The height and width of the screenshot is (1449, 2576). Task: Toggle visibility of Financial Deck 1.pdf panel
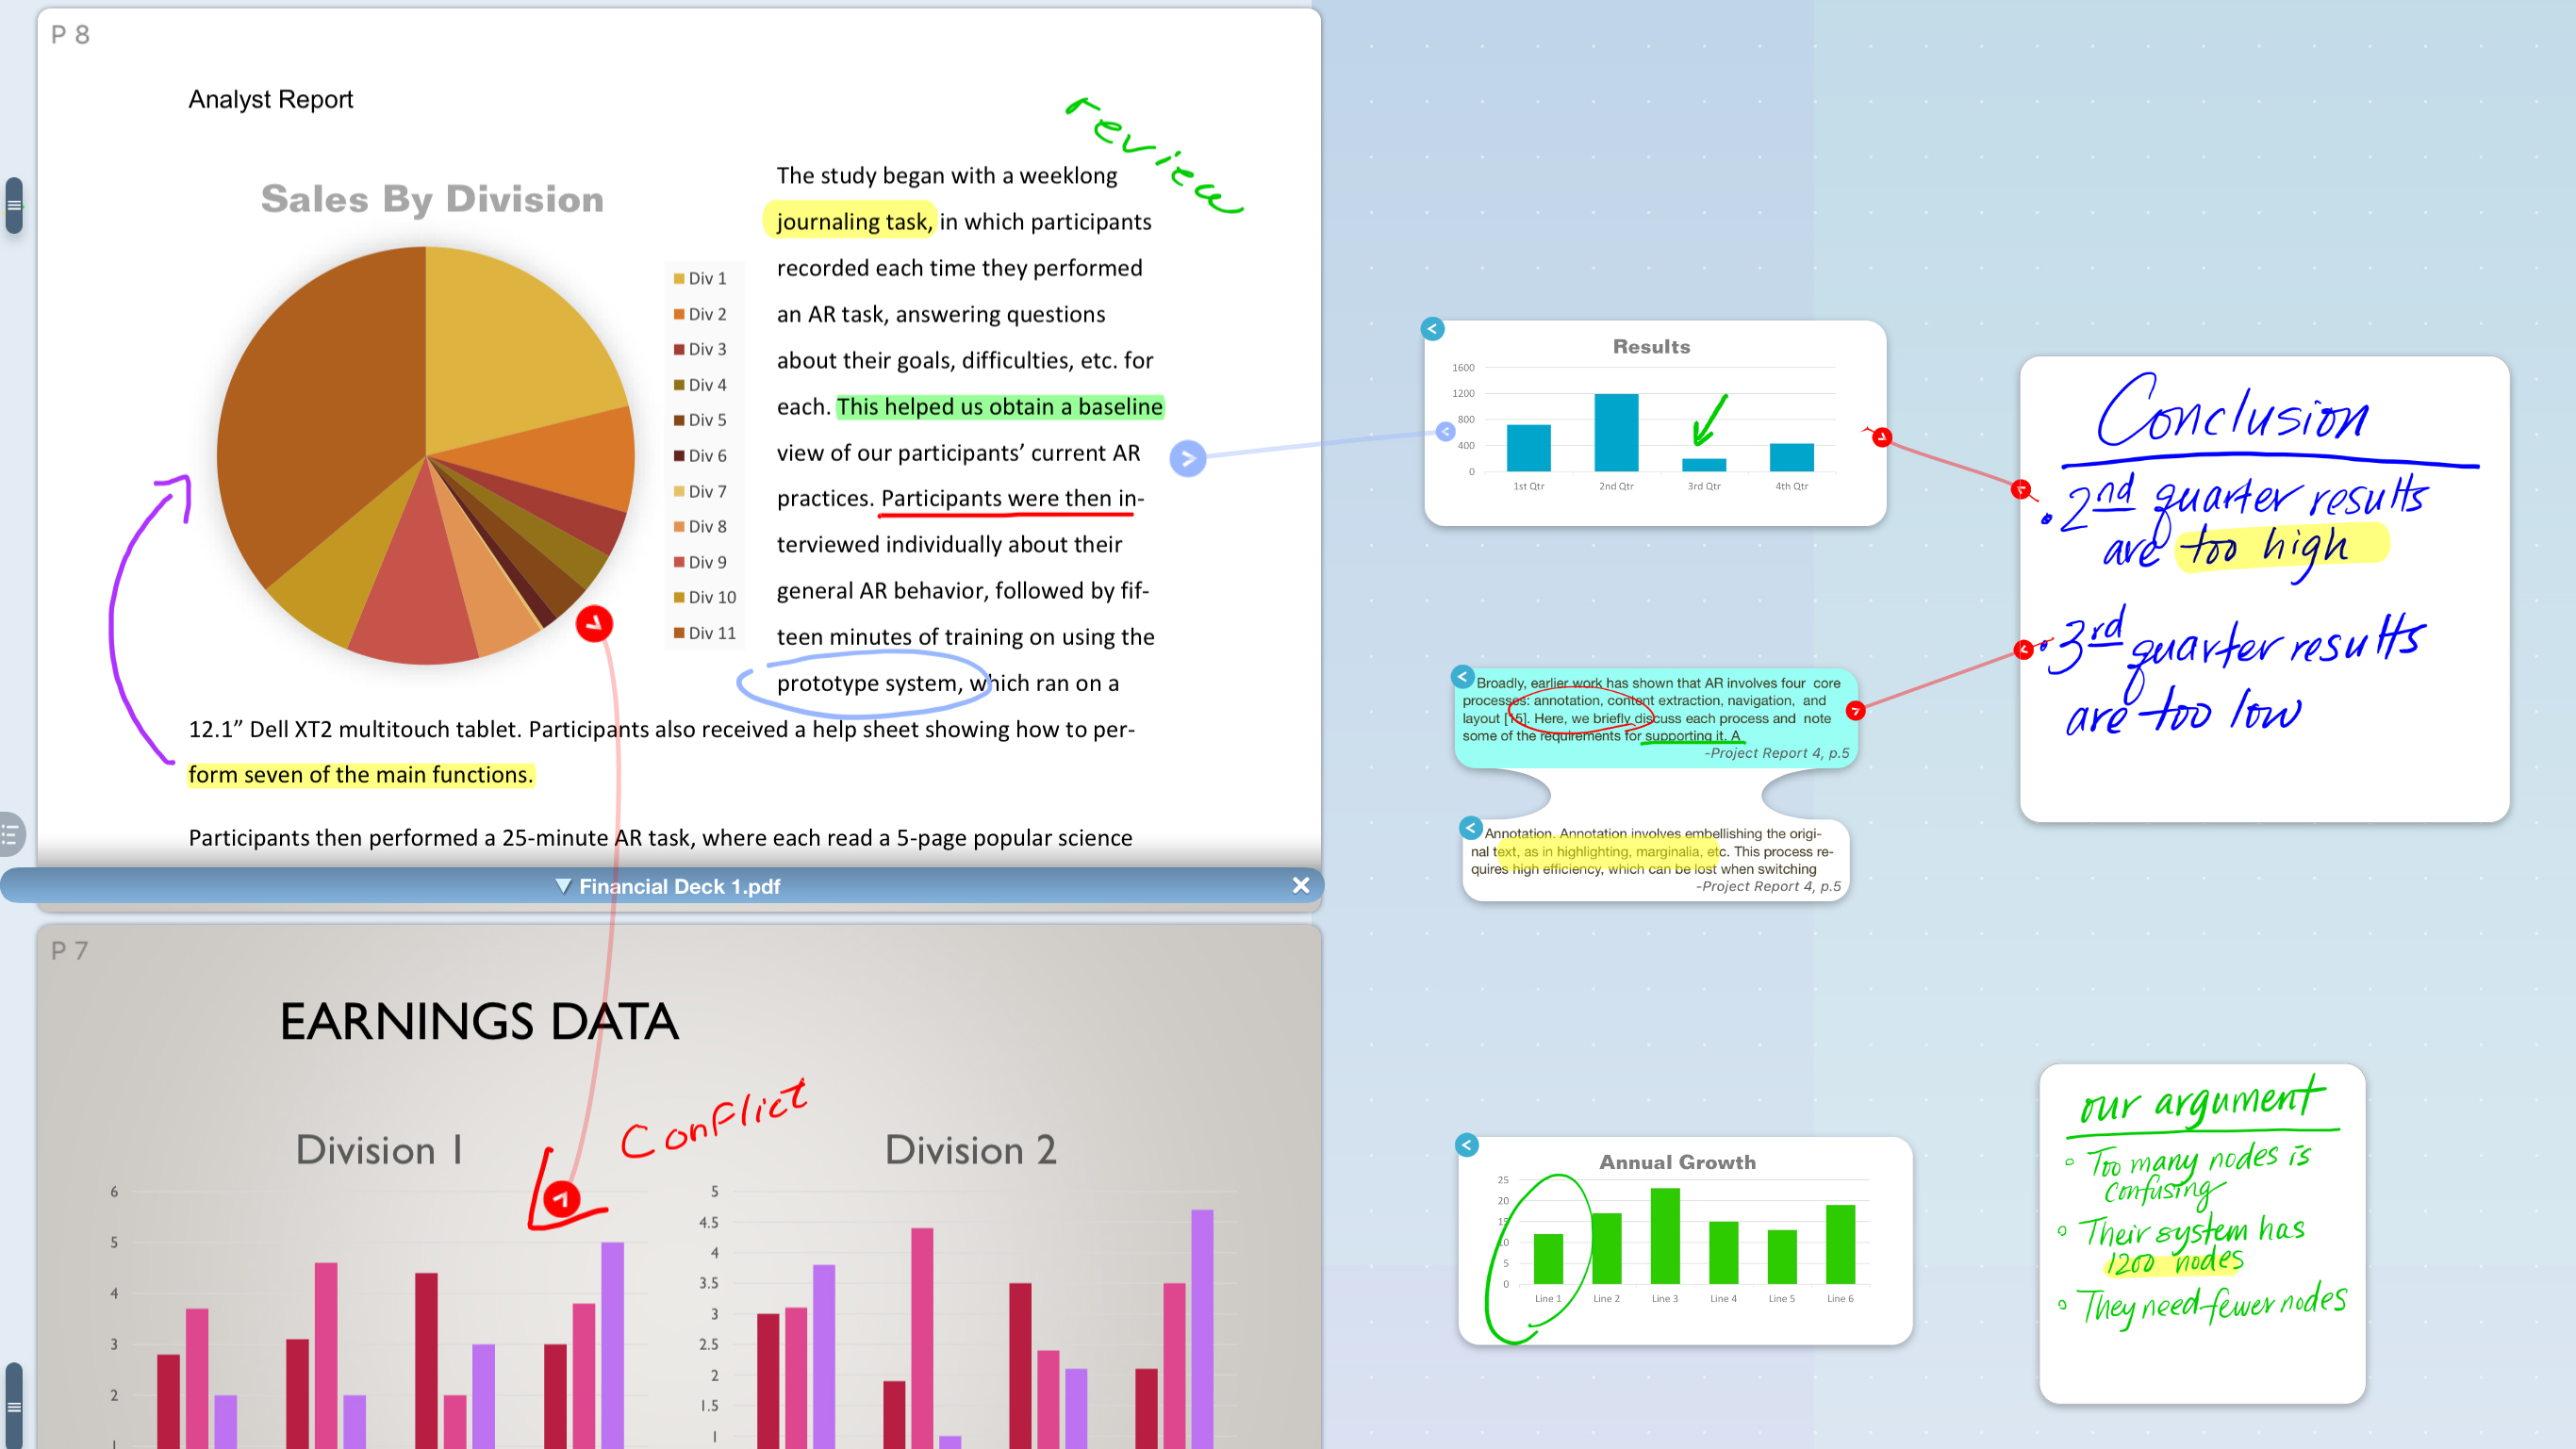[565, 886]
